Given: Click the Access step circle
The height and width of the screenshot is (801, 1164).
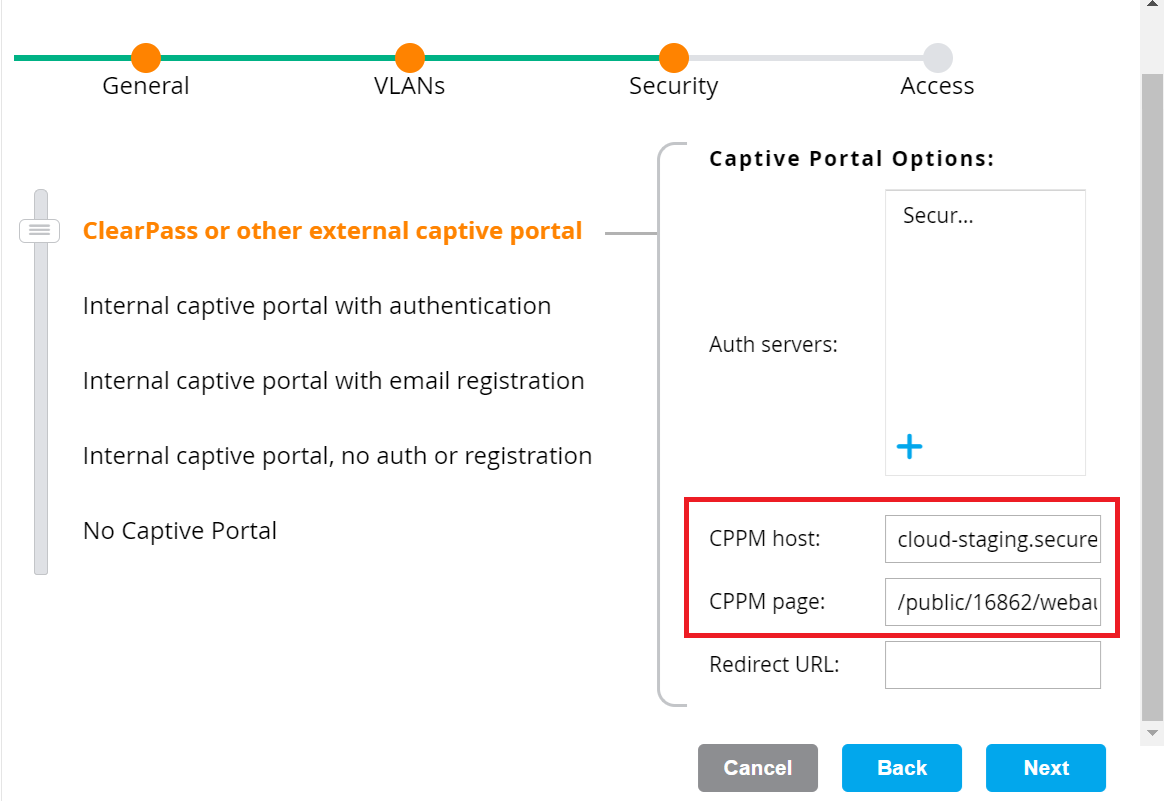Looking at the screenshot, I should (938, 58).
